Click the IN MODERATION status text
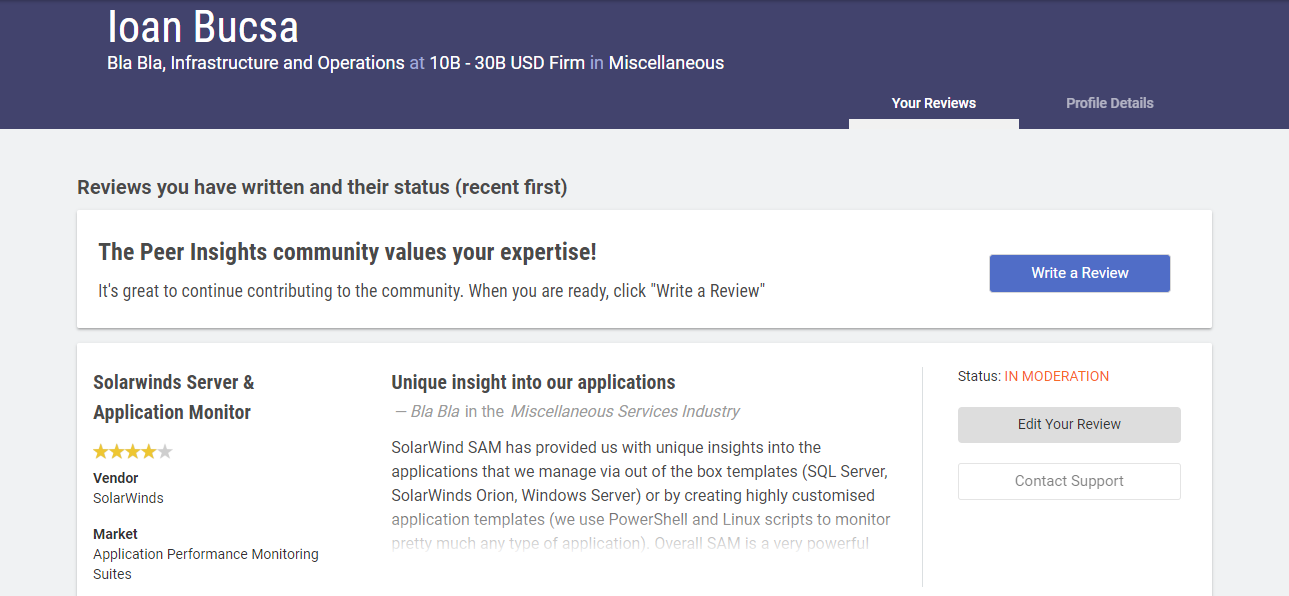Image resolution: width=1289 pixels, height=596 pixels. pos(1057,376)
